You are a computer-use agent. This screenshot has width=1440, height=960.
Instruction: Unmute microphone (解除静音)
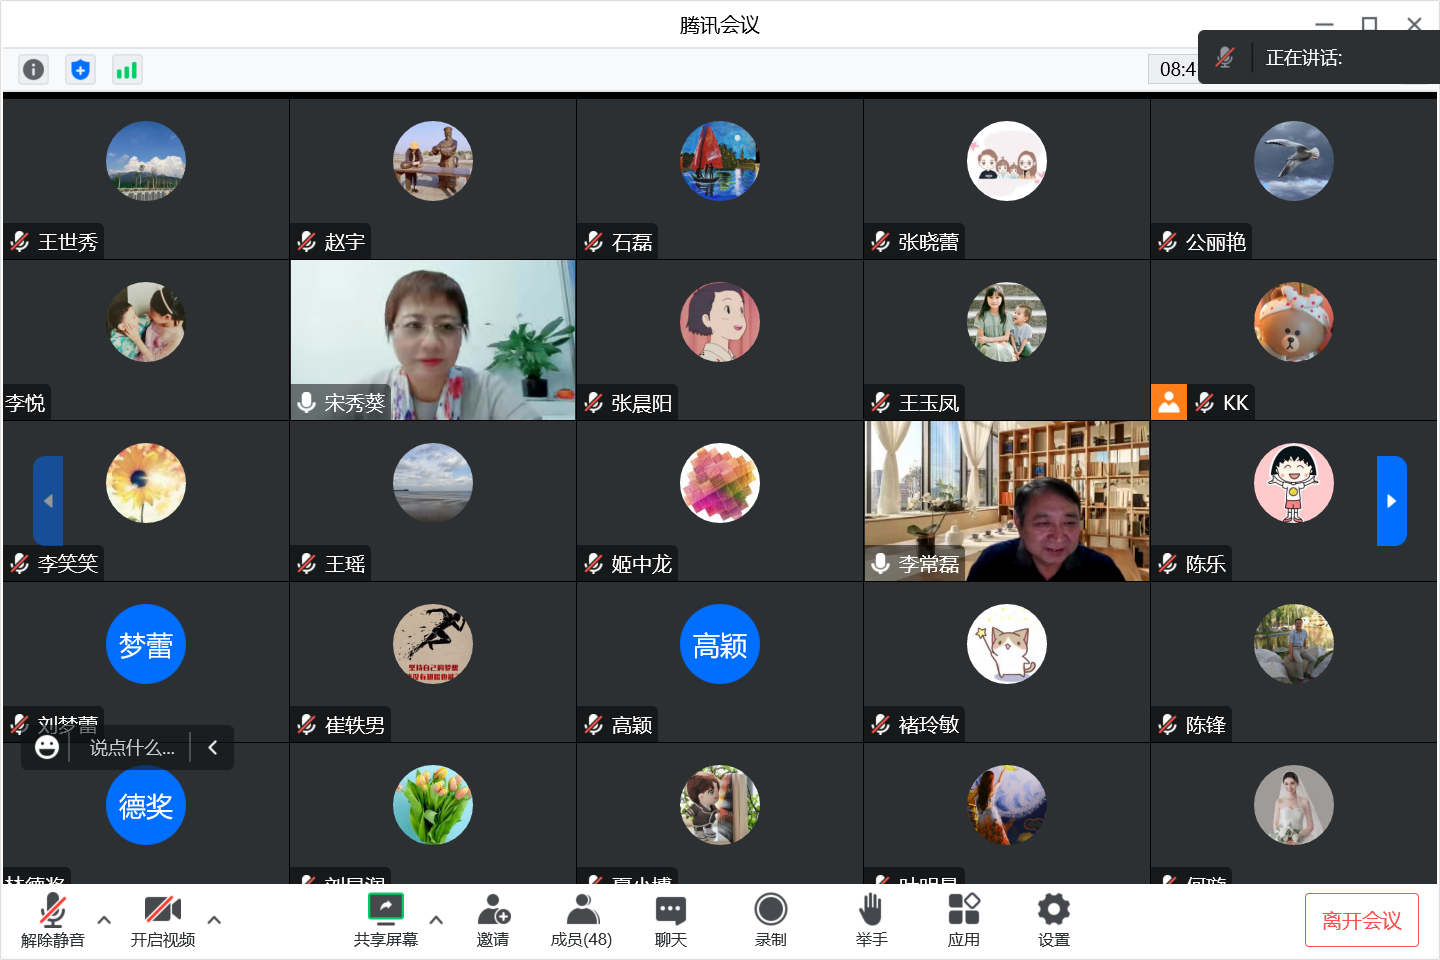[x=53, y=919]
